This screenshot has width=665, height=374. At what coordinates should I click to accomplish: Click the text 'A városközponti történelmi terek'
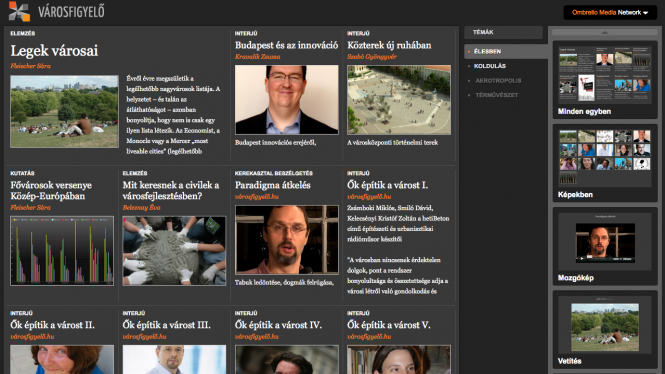coord(392,143)
